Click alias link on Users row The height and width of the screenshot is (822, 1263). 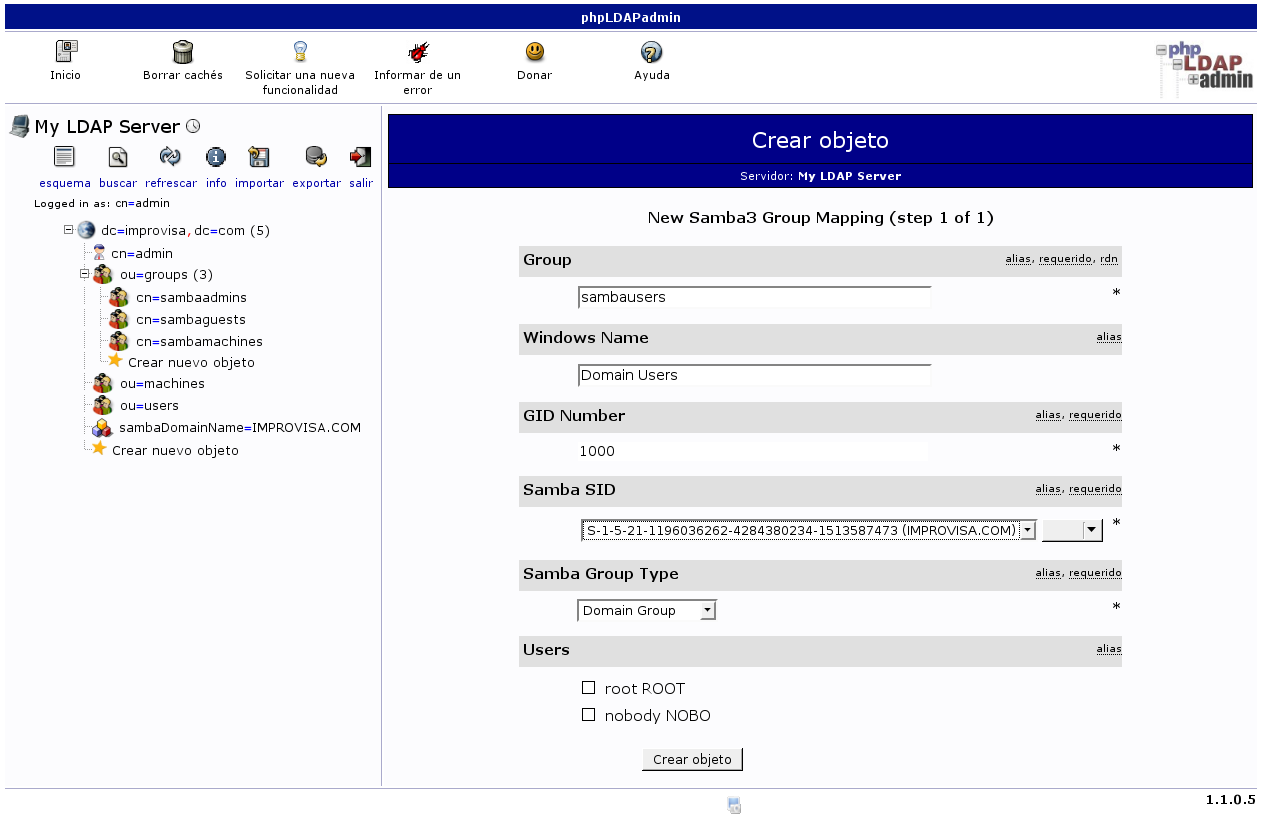(x=1109, y=649)
